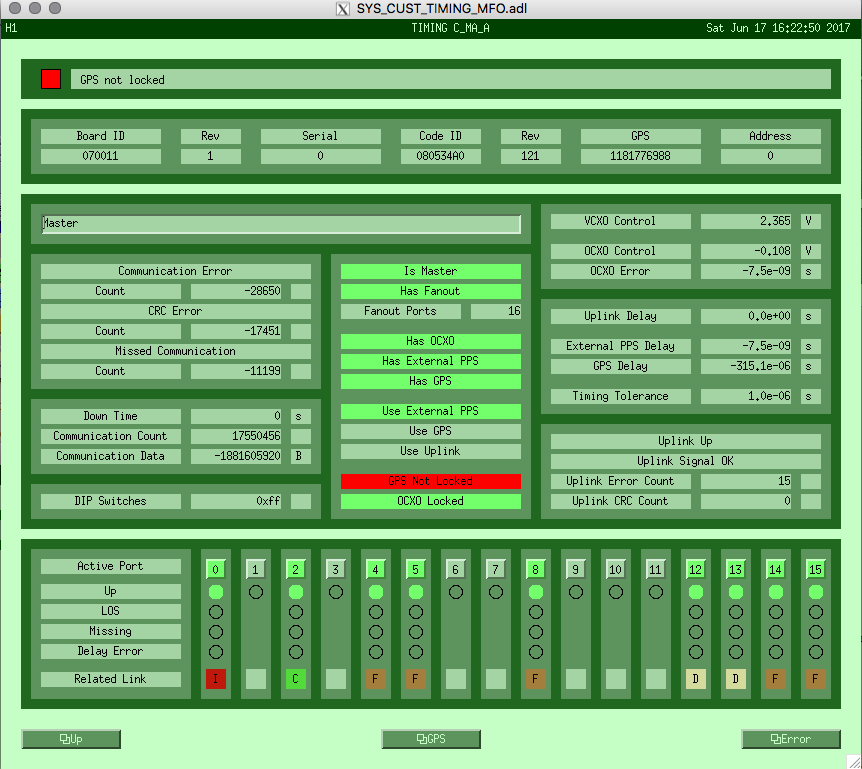The width and height of the screenshot is (862, 769).
Task: Open the GPS related display button
Action: pyautogui.click(x=431, y=739)
